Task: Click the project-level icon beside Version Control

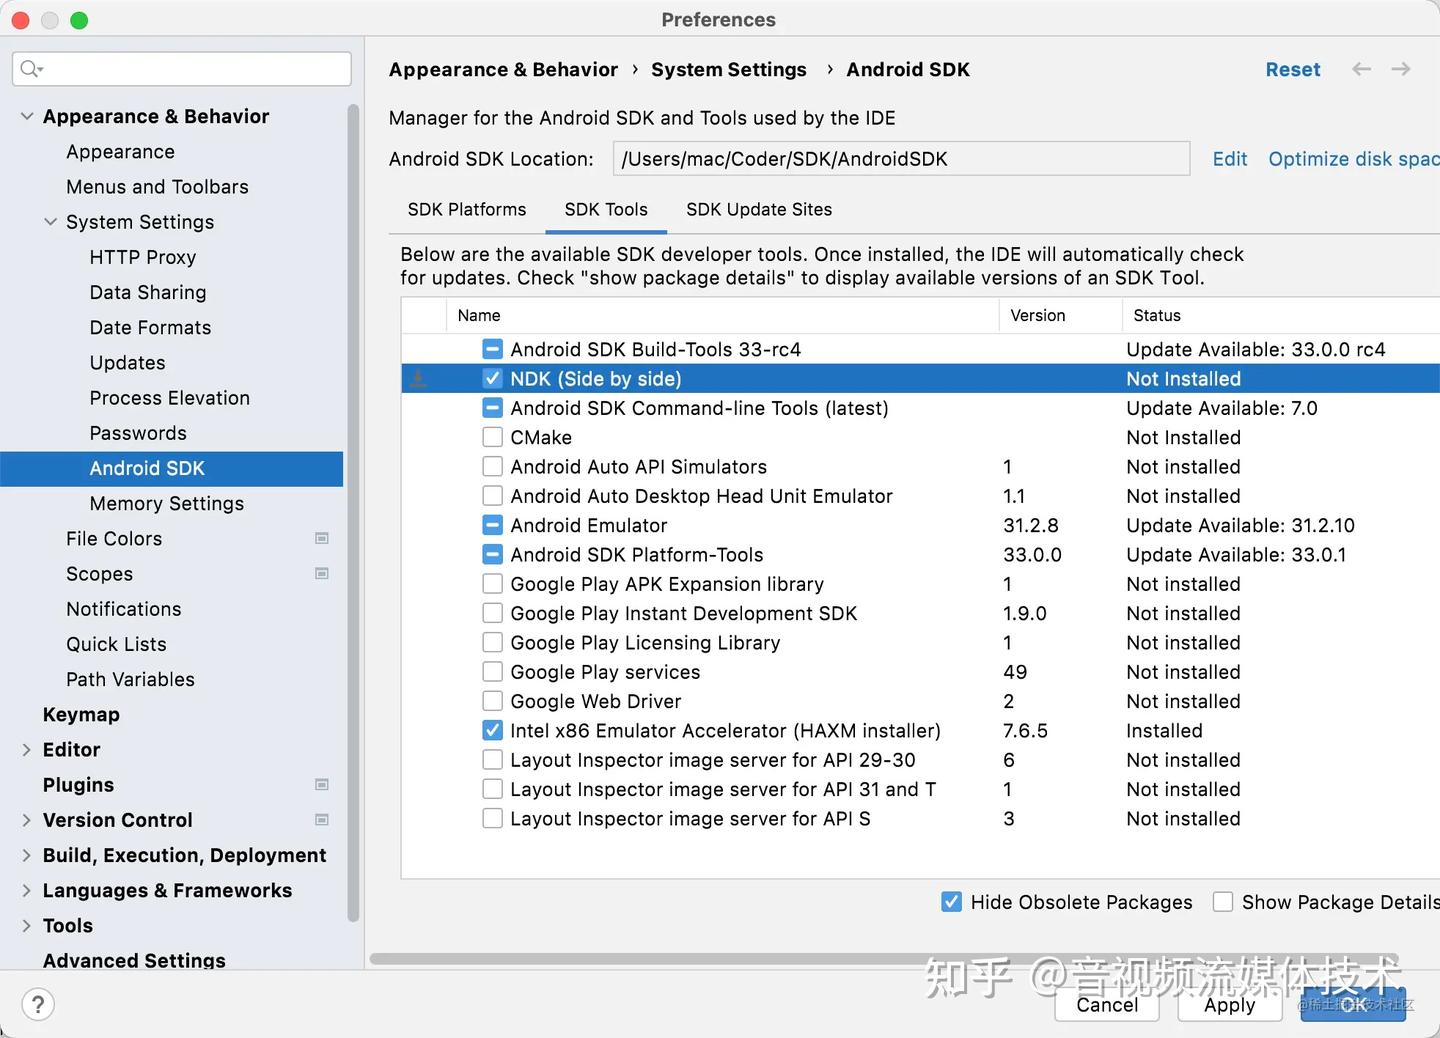Action: coord(322,820)
